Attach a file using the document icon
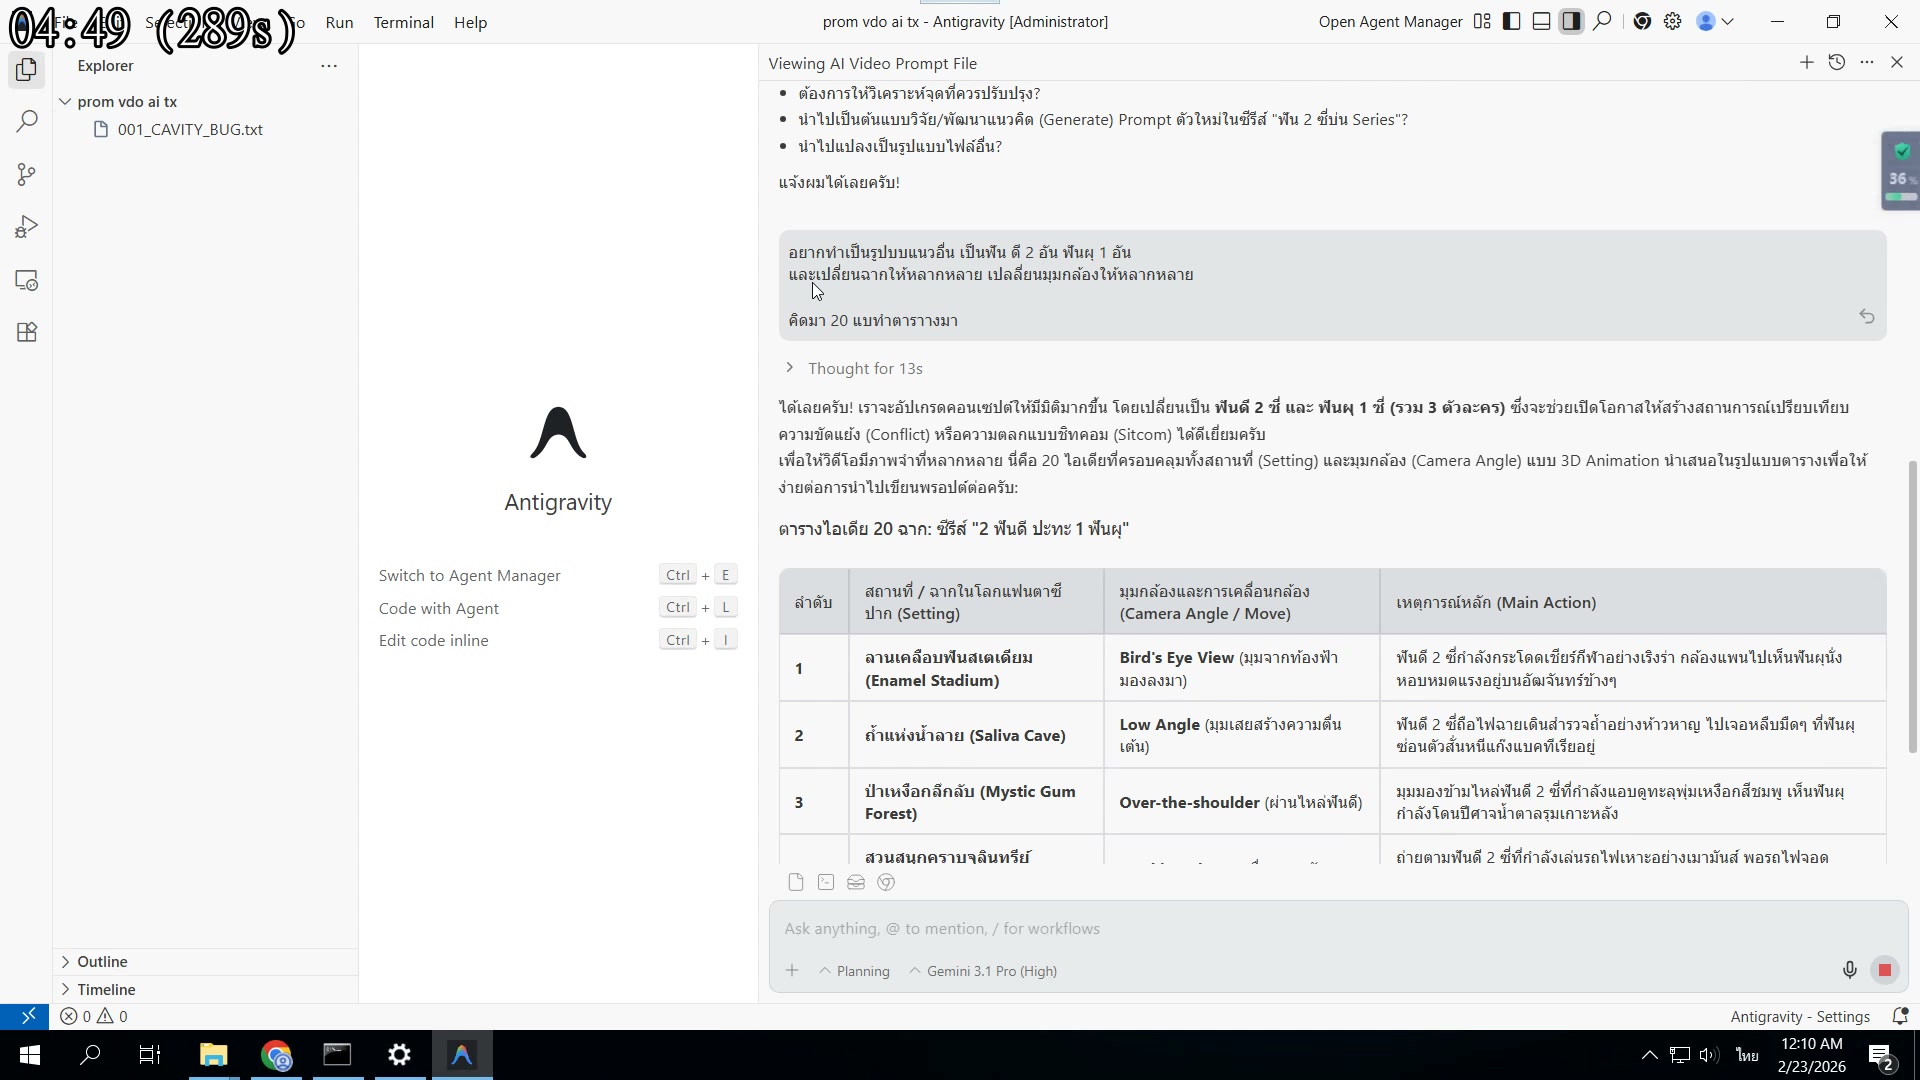 tap(795, 882)
